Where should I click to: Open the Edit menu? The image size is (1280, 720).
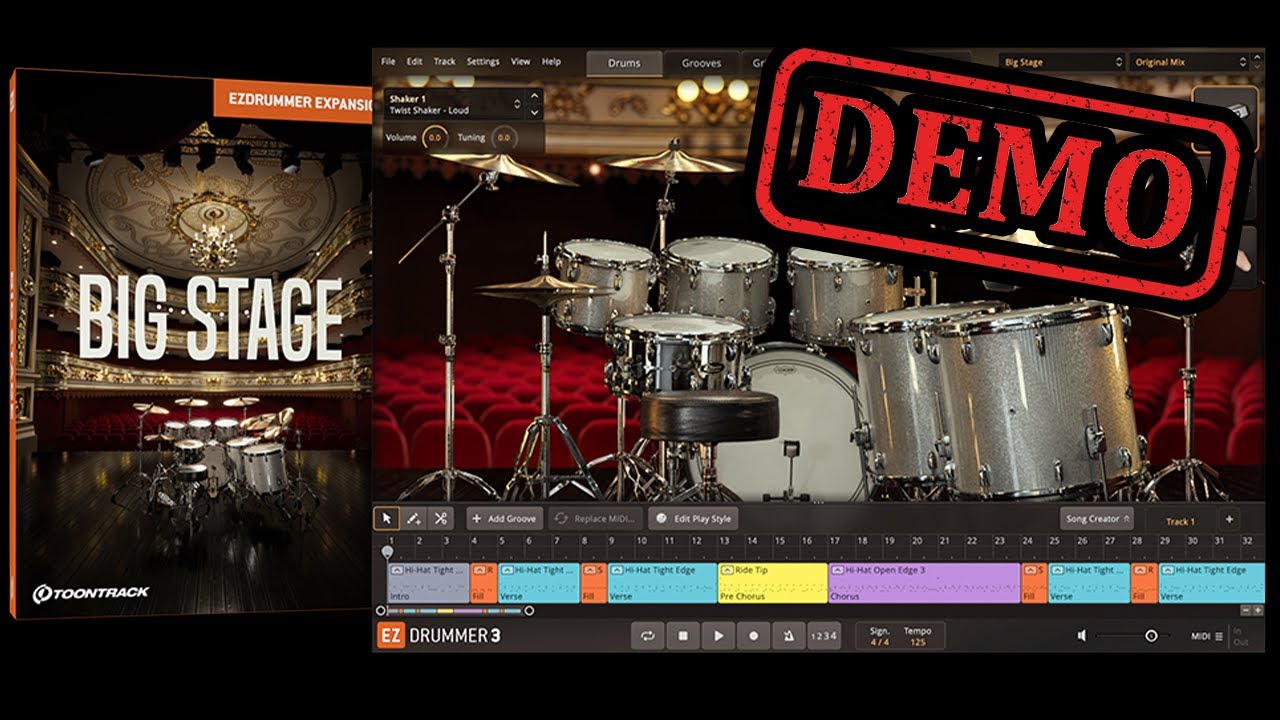pyautogui.click(x=414, y=62)
